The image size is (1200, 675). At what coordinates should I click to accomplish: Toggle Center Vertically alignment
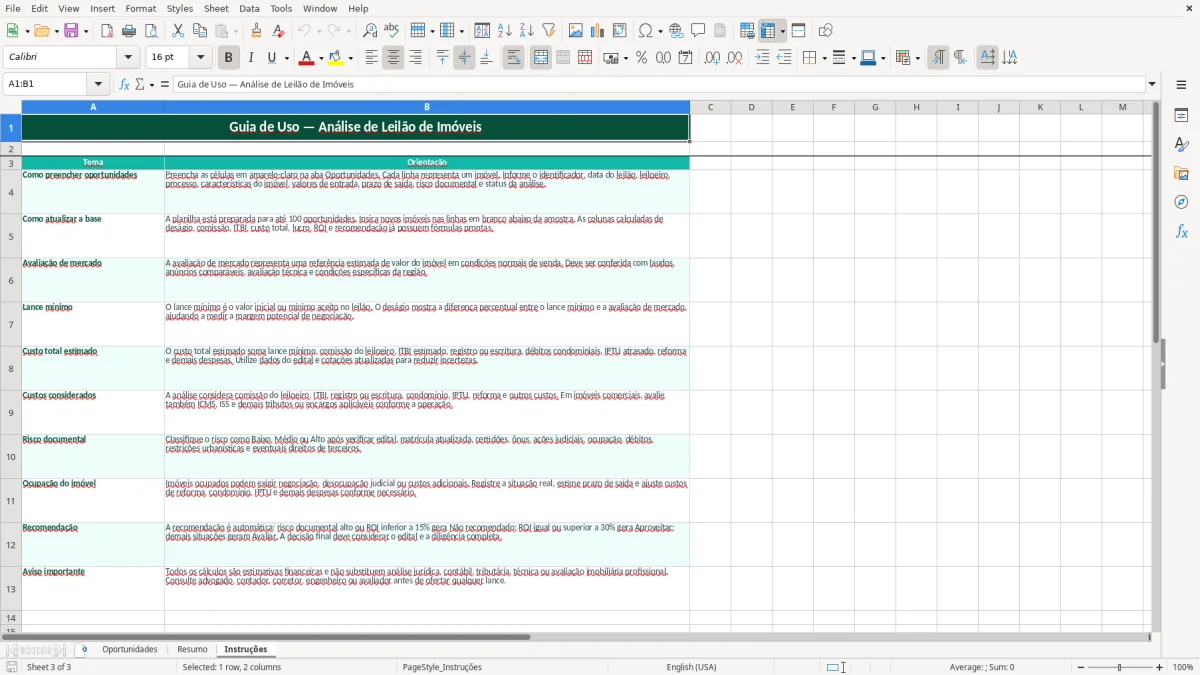(x=464, y=58)
